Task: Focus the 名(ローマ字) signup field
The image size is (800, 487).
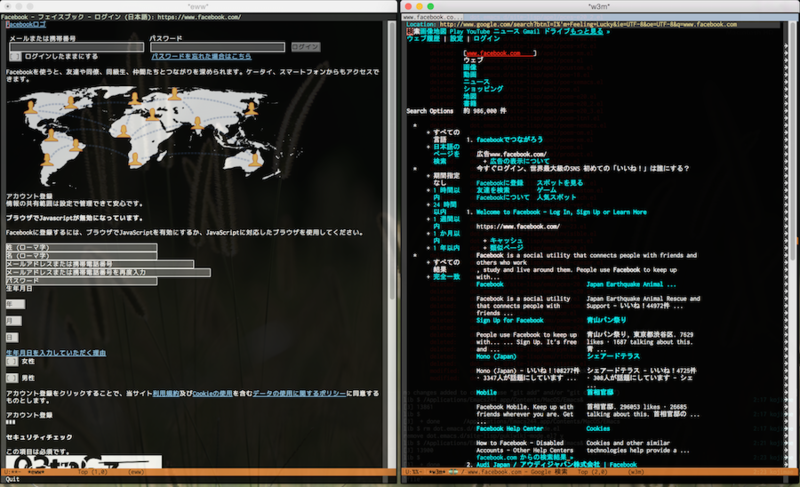Action: tap(82, 255)
